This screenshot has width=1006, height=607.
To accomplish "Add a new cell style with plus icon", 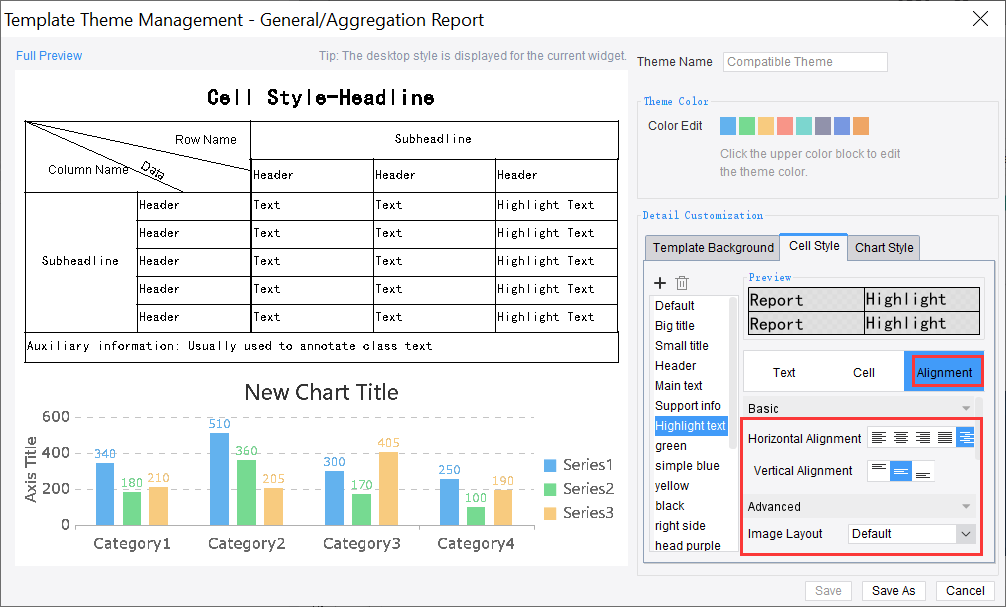I will click(x=660, y=284).
